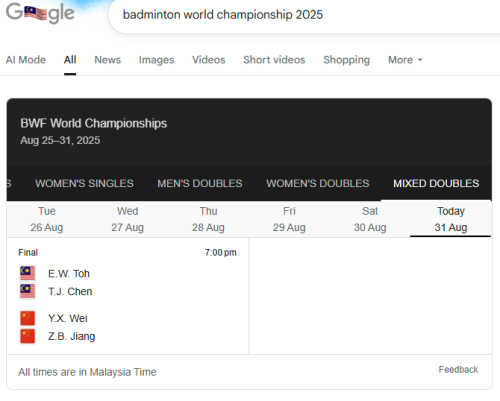Click the Google logo with Malaysian flag
This screenshot has width=500, height=401.
click(x=40, y=13)
